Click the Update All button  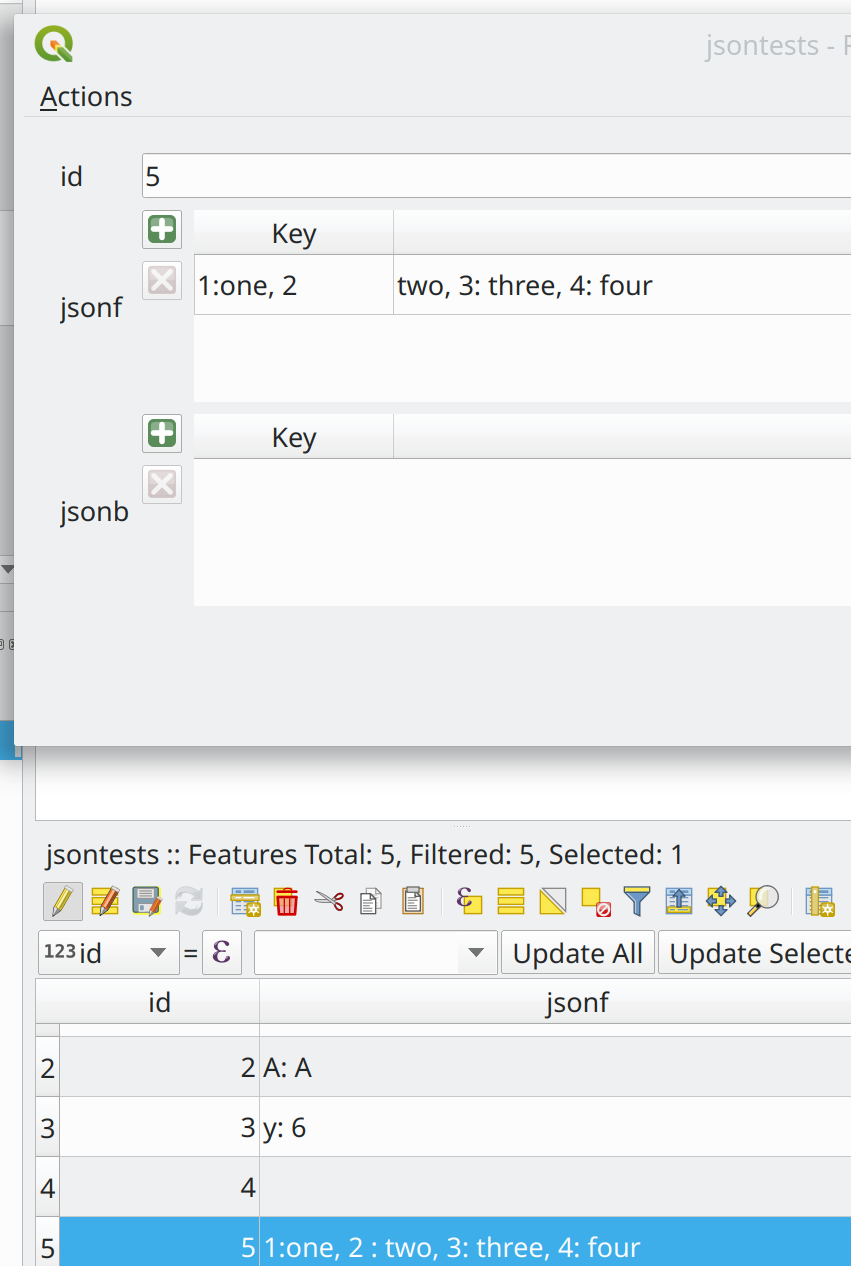pos(577,952)
